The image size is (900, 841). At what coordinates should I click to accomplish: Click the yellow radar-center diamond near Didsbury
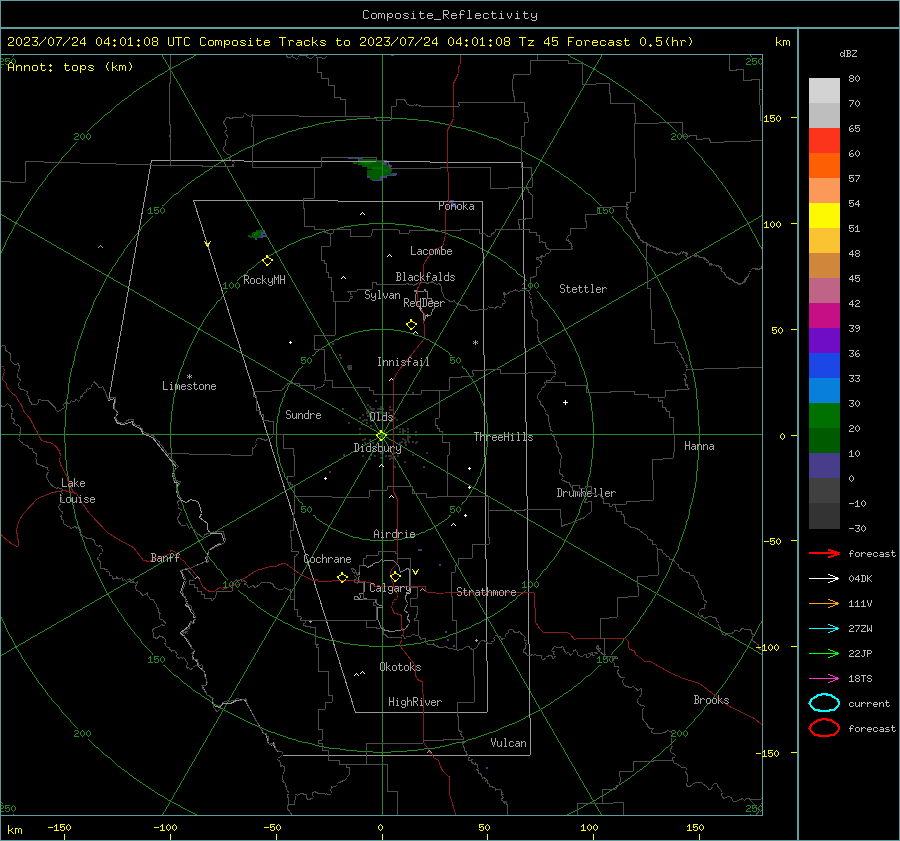pyautogui.click(x=382, y=436)
